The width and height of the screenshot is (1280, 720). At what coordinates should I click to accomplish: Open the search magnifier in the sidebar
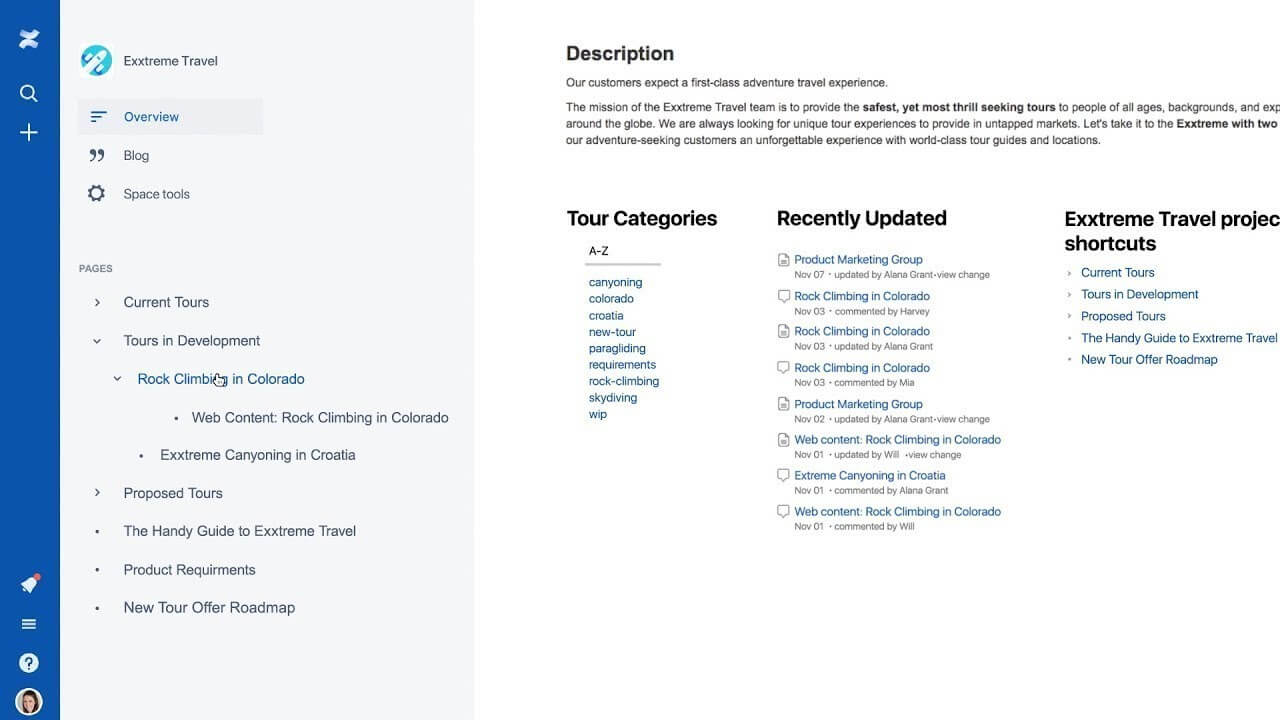[29, 93]
